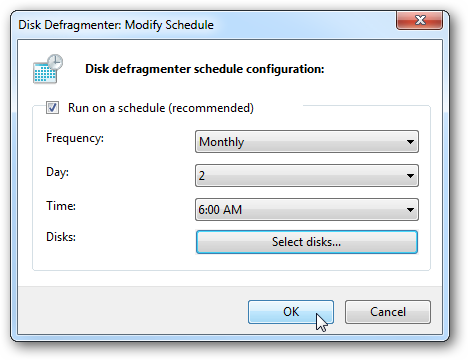This screenshot has height=360, width=468.
Task: Click the Day label
Action: (x=57, y=172)
